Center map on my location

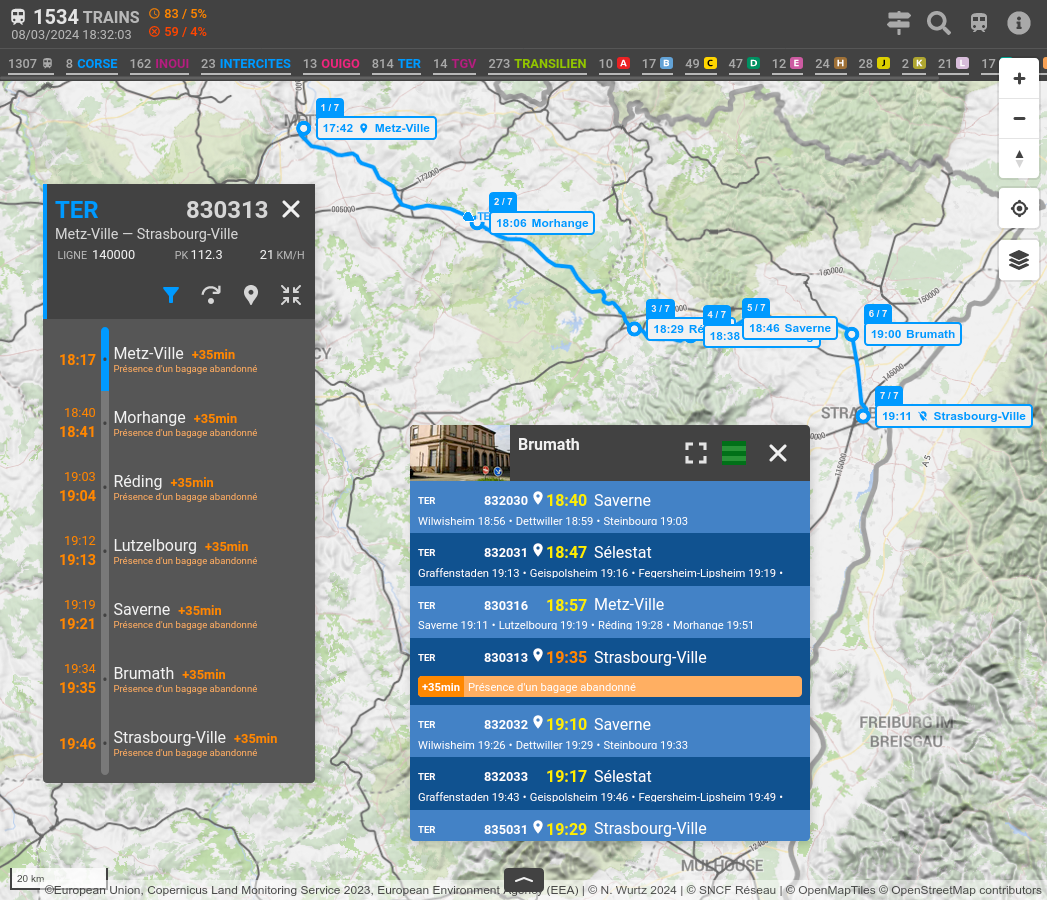(x=1019, y=208)
